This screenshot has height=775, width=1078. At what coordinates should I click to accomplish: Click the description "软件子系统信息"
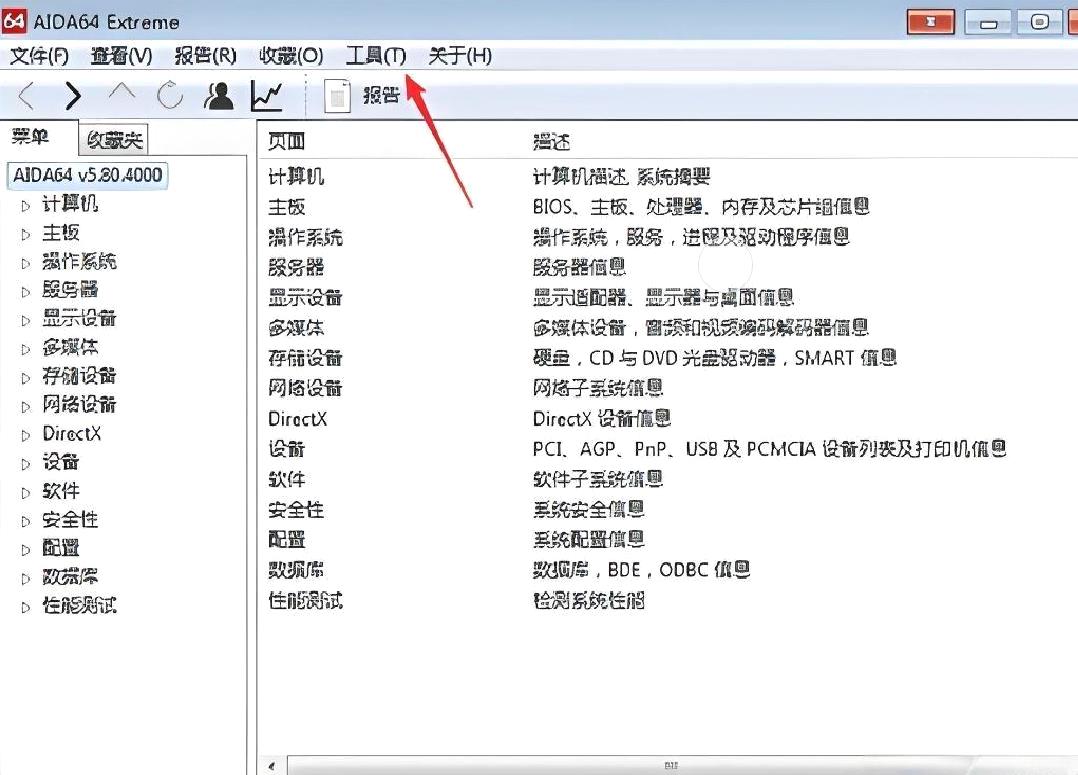point(597,479)
